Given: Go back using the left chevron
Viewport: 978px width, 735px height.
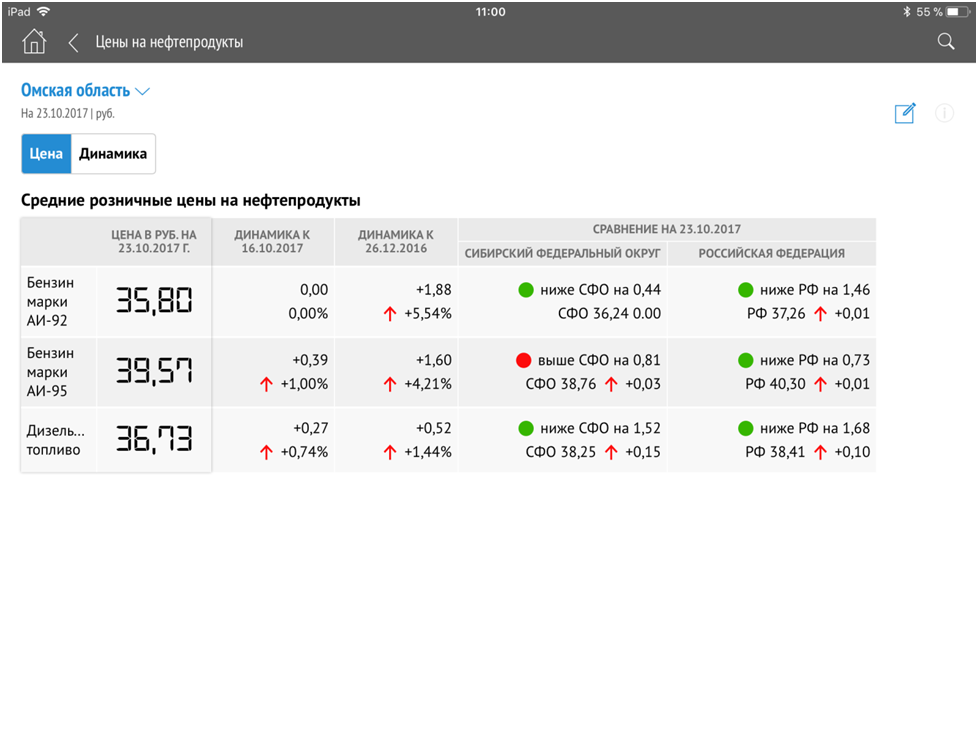Looking at the screenshot, I should tap(73, 42).
